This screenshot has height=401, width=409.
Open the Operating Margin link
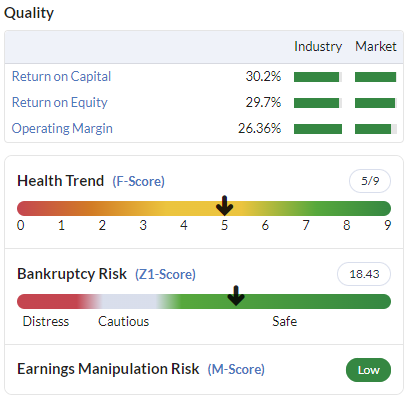tap(62, 129)
